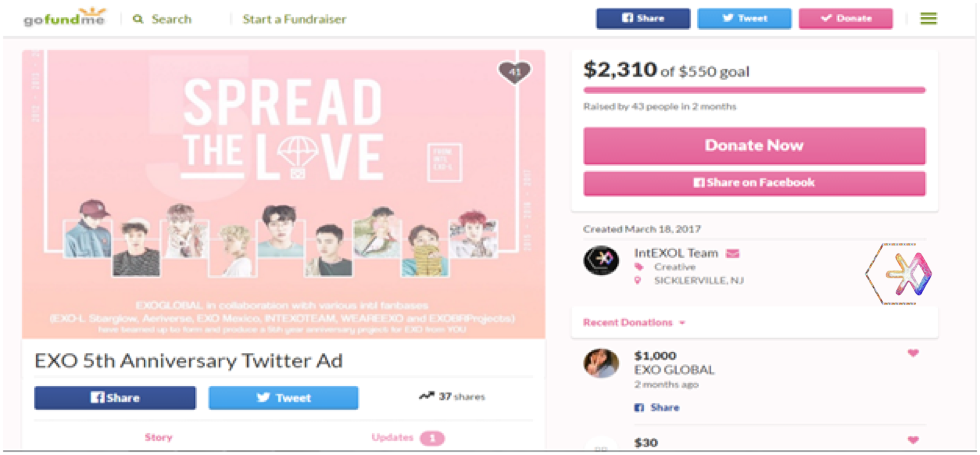Screen dimensions: 980x455
Task: Click the search magnifier icon
Action: click(138, 19)
